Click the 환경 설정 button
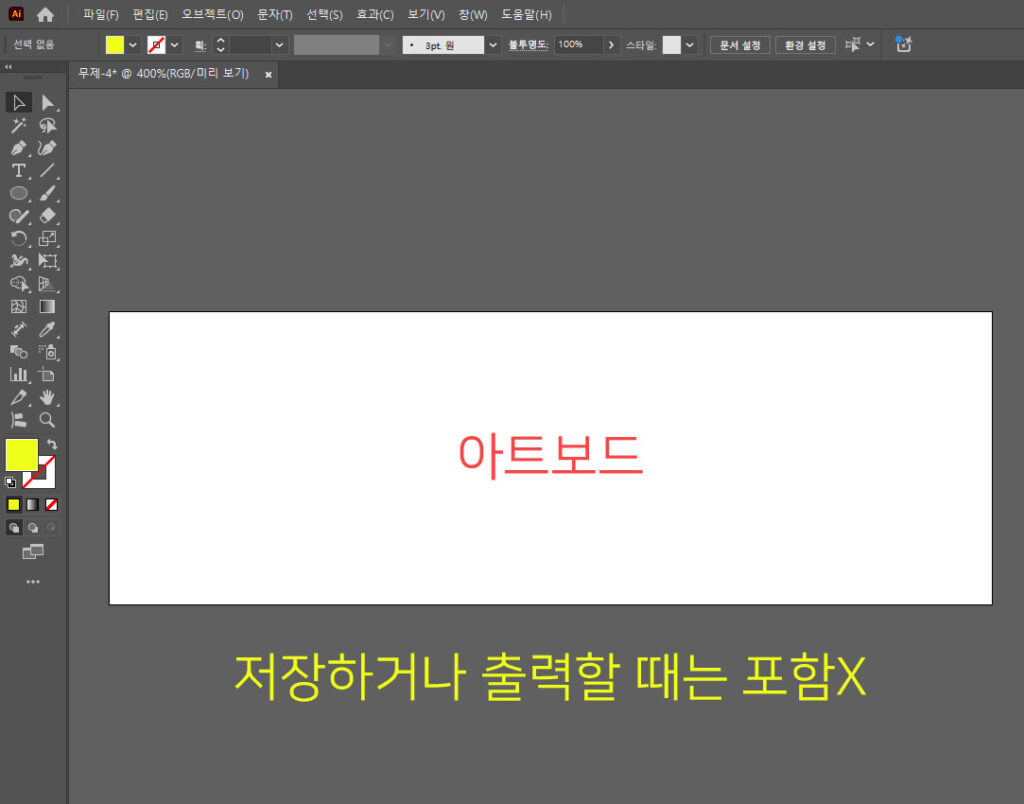Image resolution: width=1024 pixels, height=804 pixels. [x=805, y=45]
